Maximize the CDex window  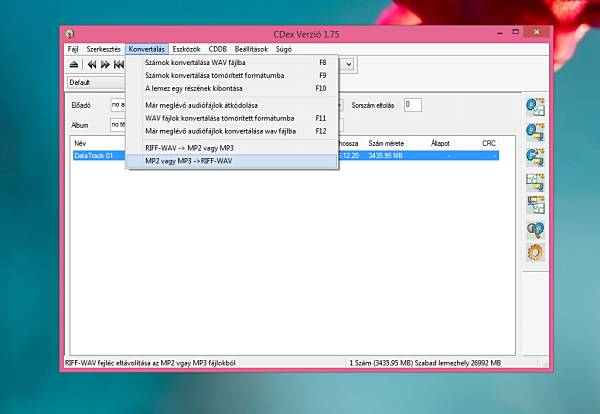coord(516,32)
